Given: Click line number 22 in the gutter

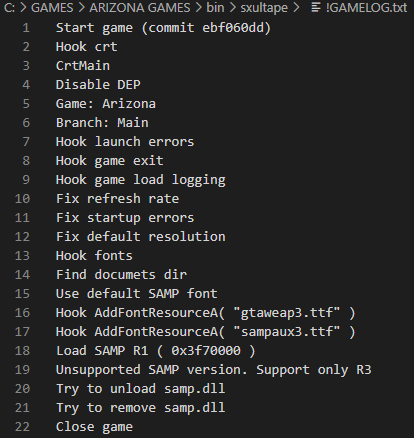Looking at the screenshot, I should coord(22,427).
